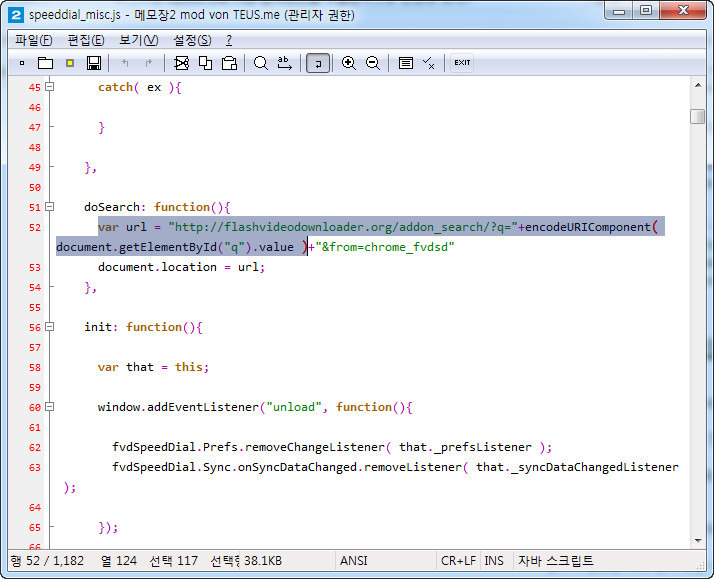Paste with the clipboard icon
Screen dimensions: 714x579
pyautogui.click(x=229, y=63)
